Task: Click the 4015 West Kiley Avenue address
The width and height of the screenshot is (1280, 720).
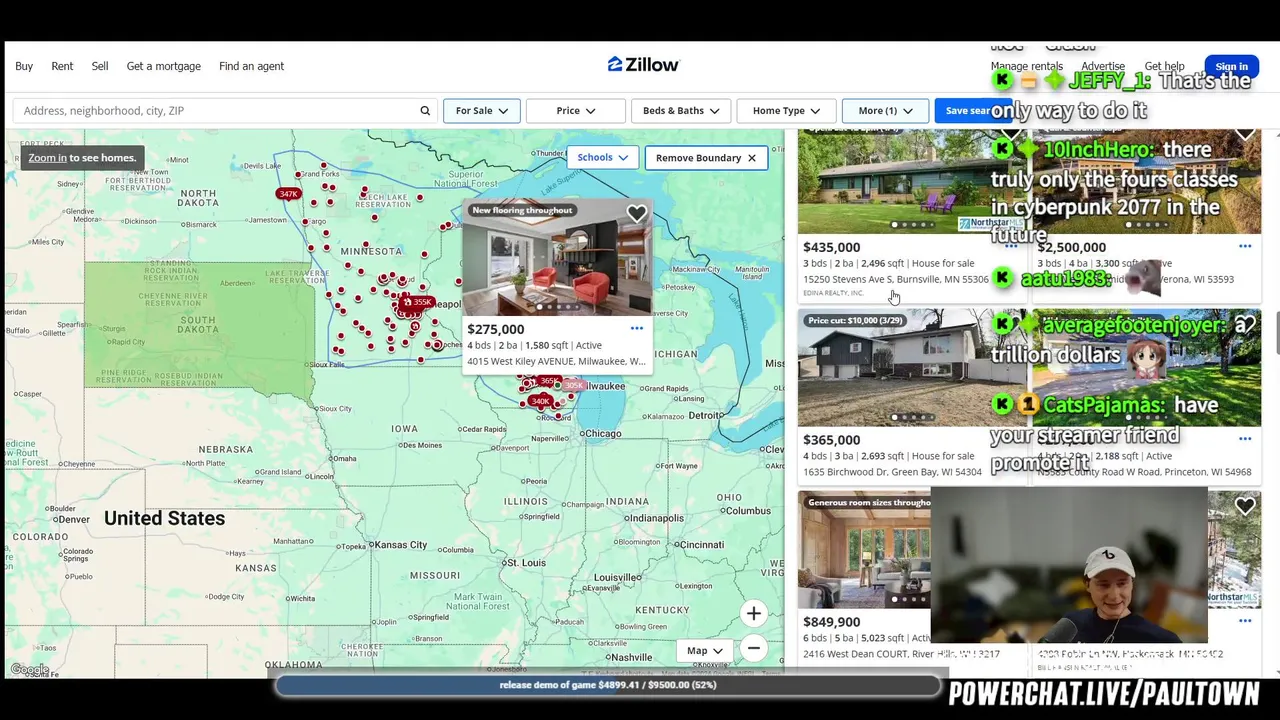Action: tap(556, 361)
